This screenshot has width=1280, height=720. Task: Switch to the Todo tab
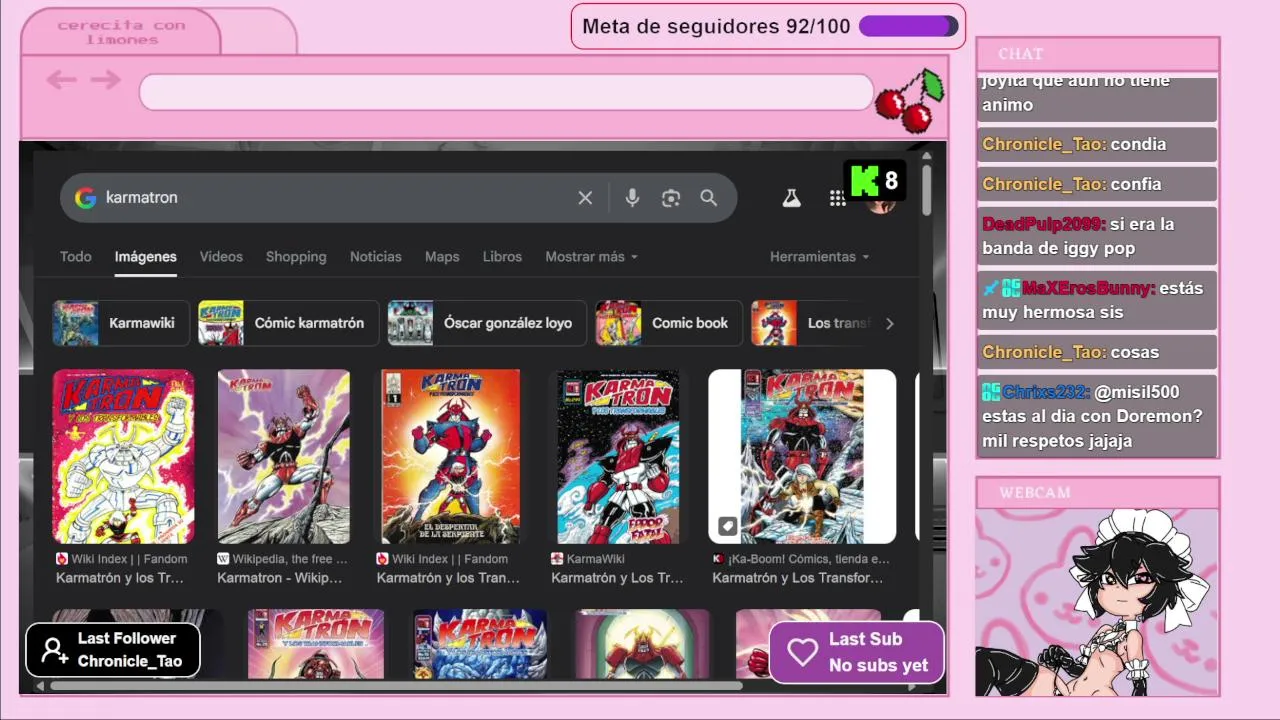(x=75, y=257)
